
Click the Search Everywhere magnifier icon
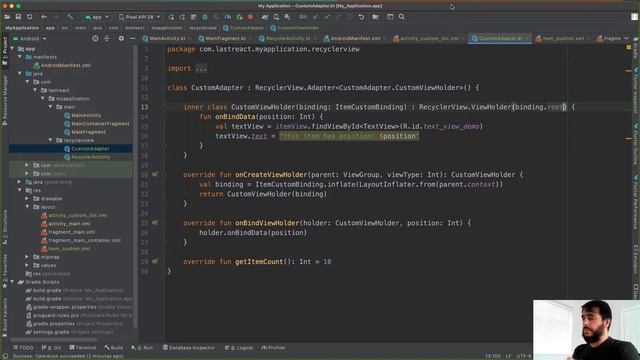pyautogui.click(x=402, y=17)
